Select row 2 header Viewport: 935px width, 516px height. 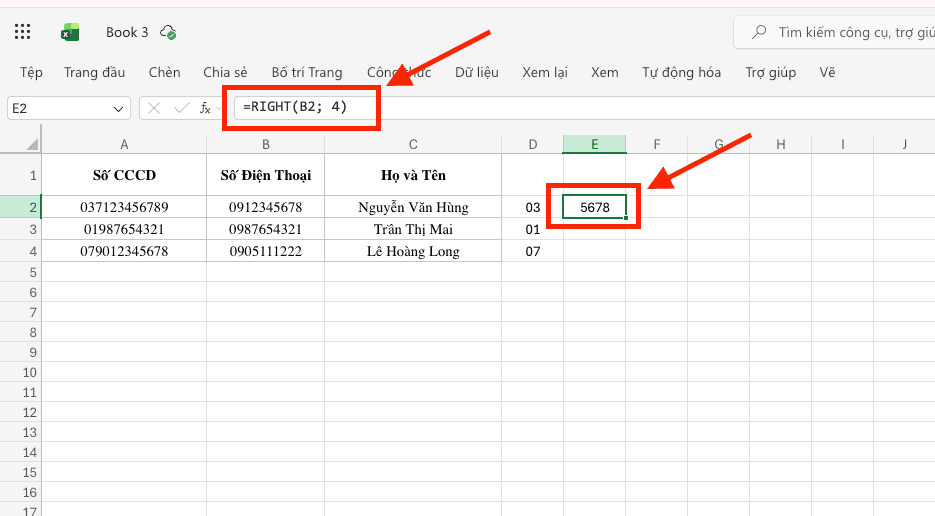(21, 207)
